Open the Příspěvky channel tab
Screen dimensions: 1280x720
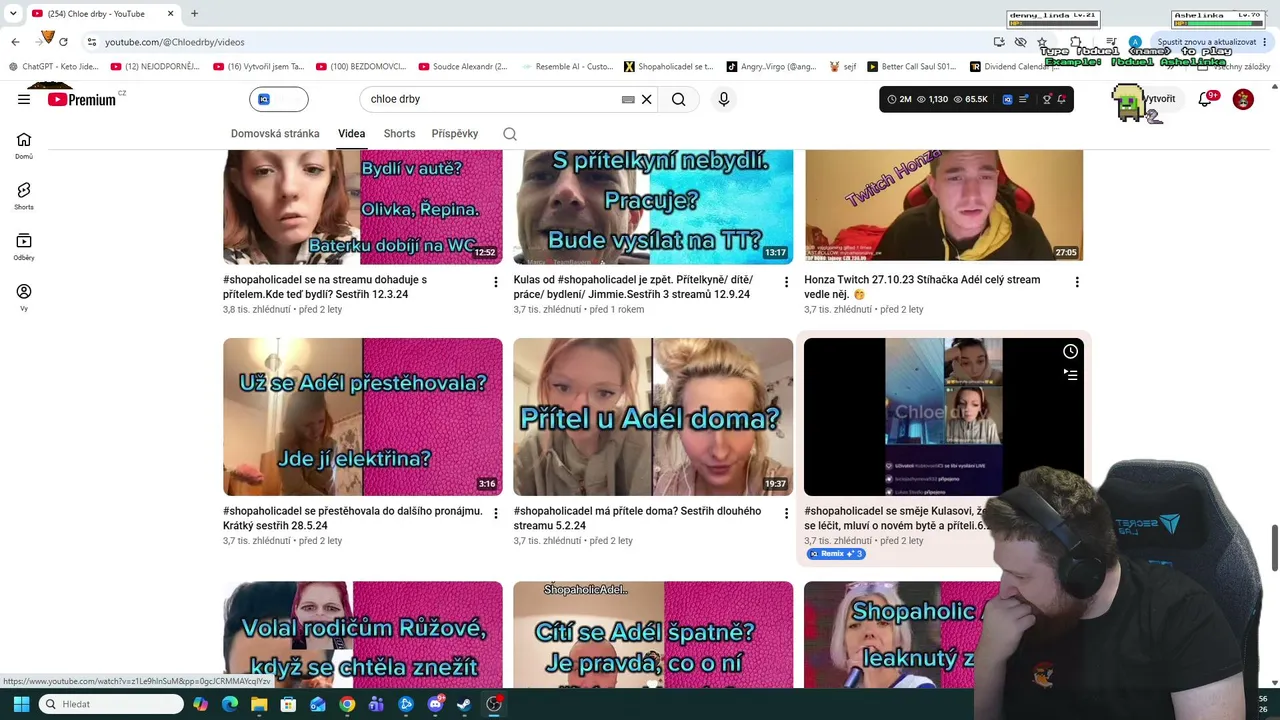[455, 134]
